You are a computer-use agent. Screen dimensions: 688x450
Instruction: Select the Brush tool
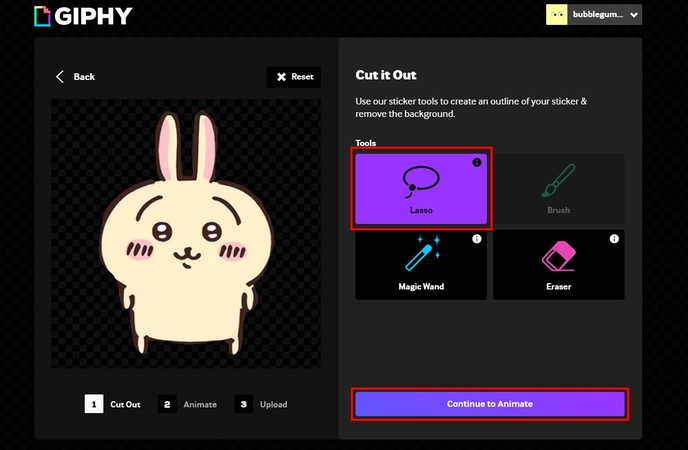(559, 189)
